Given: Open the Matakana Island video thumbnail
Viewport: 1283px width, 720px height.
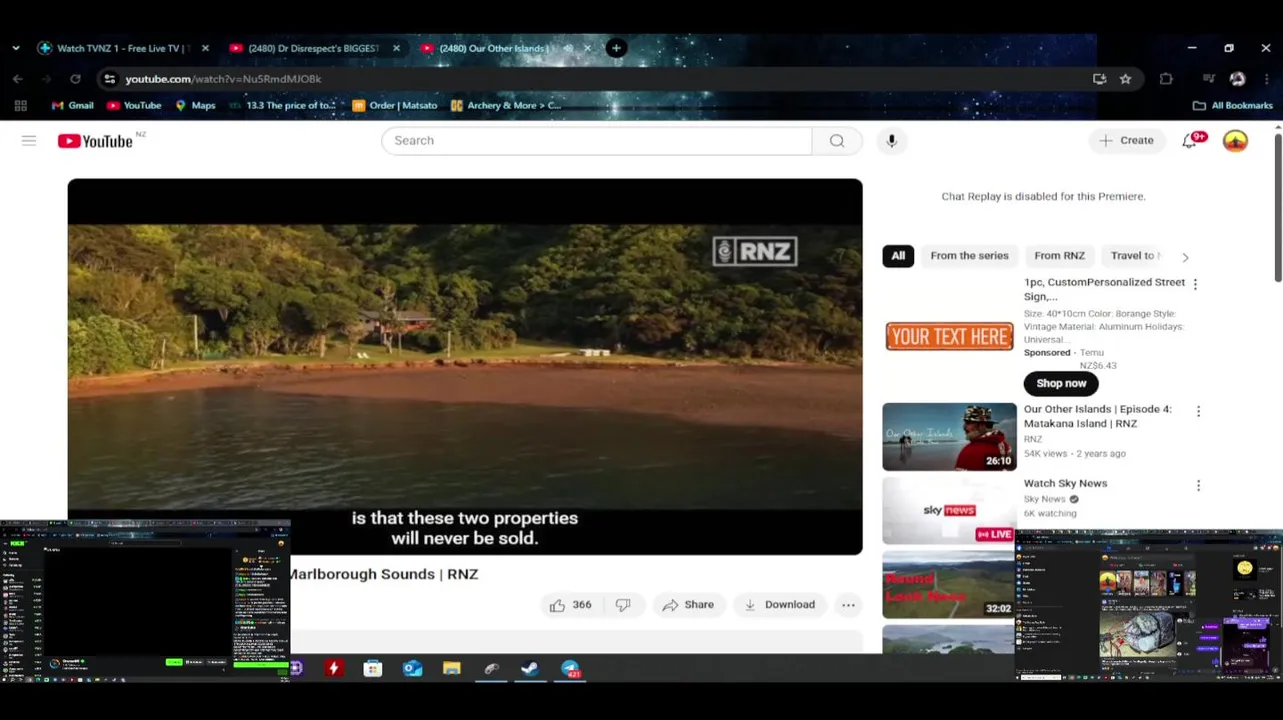Looking at the screenshot, I should coord(949,437).
